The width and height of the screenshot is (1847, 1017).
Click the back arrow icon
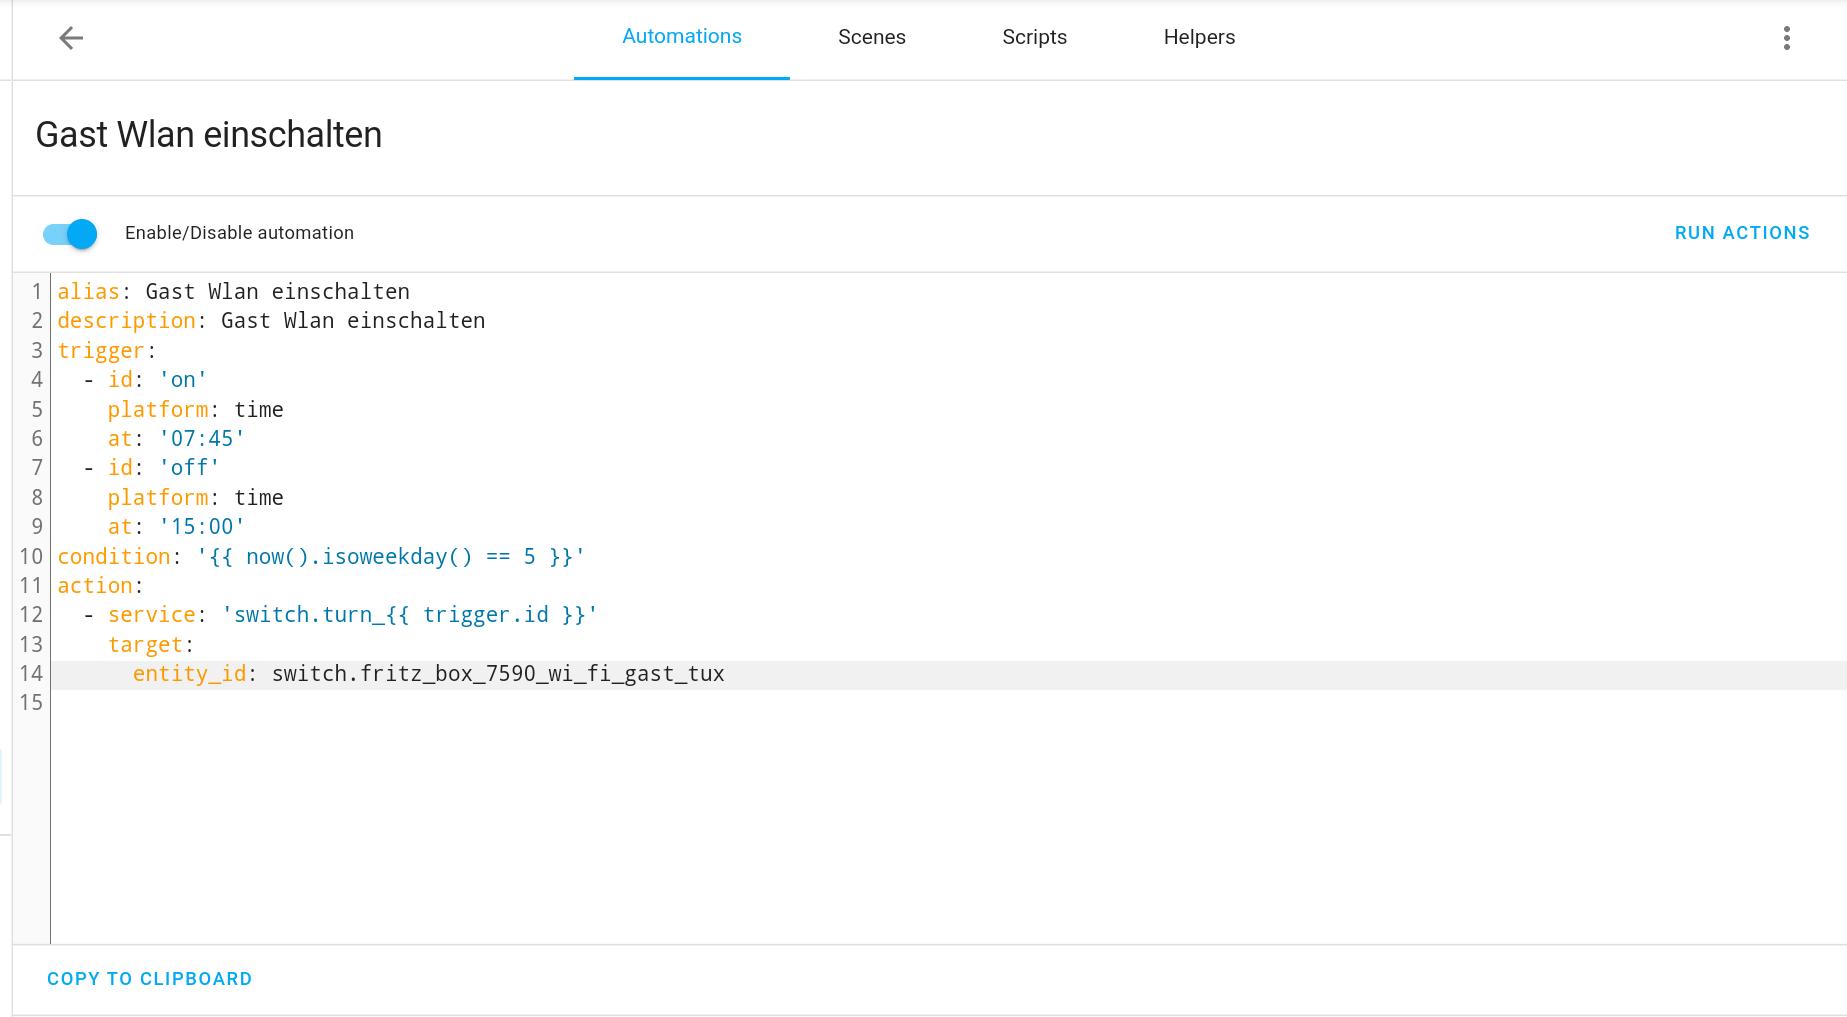click(70, 38)
